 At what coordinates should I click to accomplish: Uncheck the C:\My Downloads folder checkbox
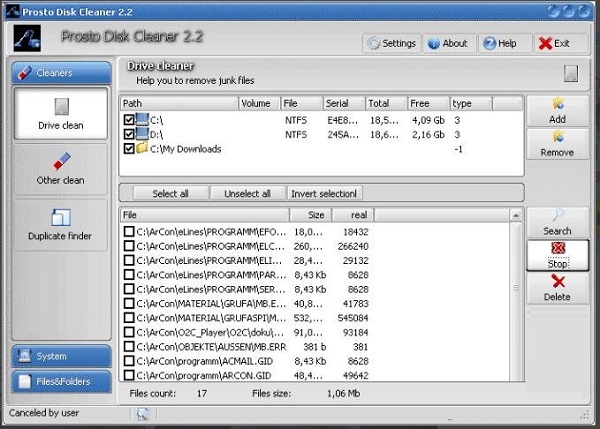(129, 148)
